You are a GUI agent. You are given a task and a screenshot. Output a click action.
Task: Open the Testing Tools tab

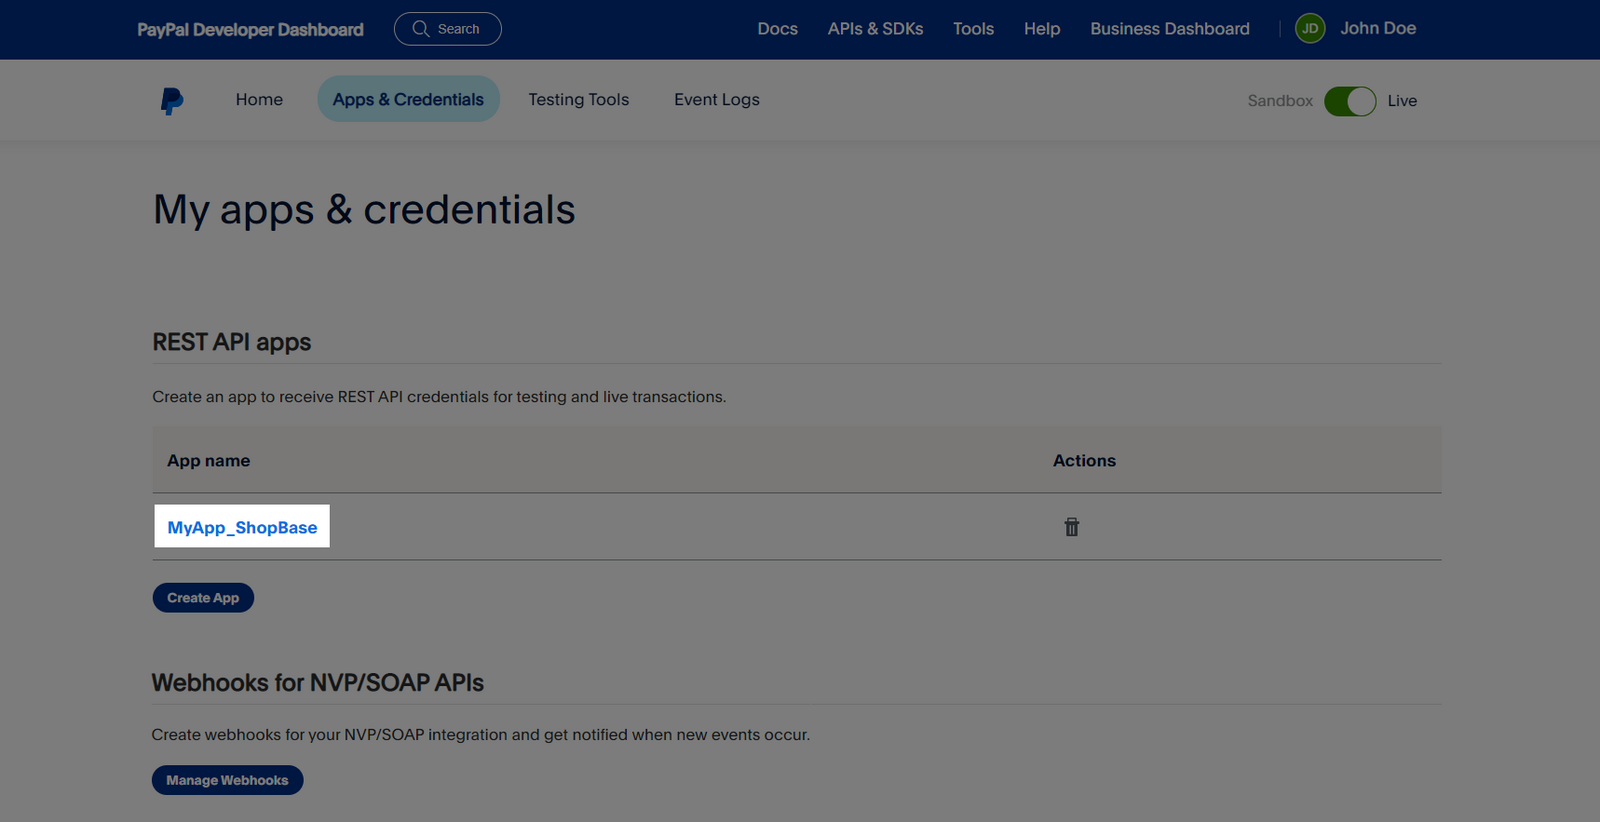[x=578, y=100]
